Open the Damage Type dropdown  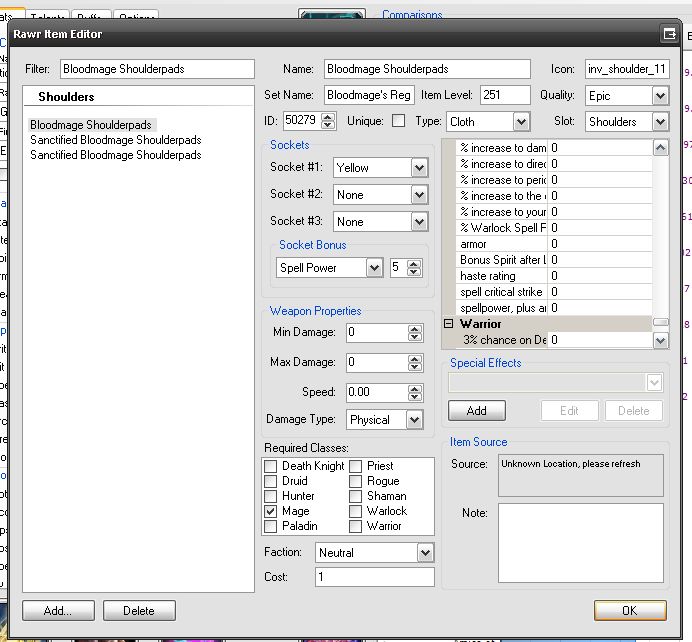click(414, 420)
